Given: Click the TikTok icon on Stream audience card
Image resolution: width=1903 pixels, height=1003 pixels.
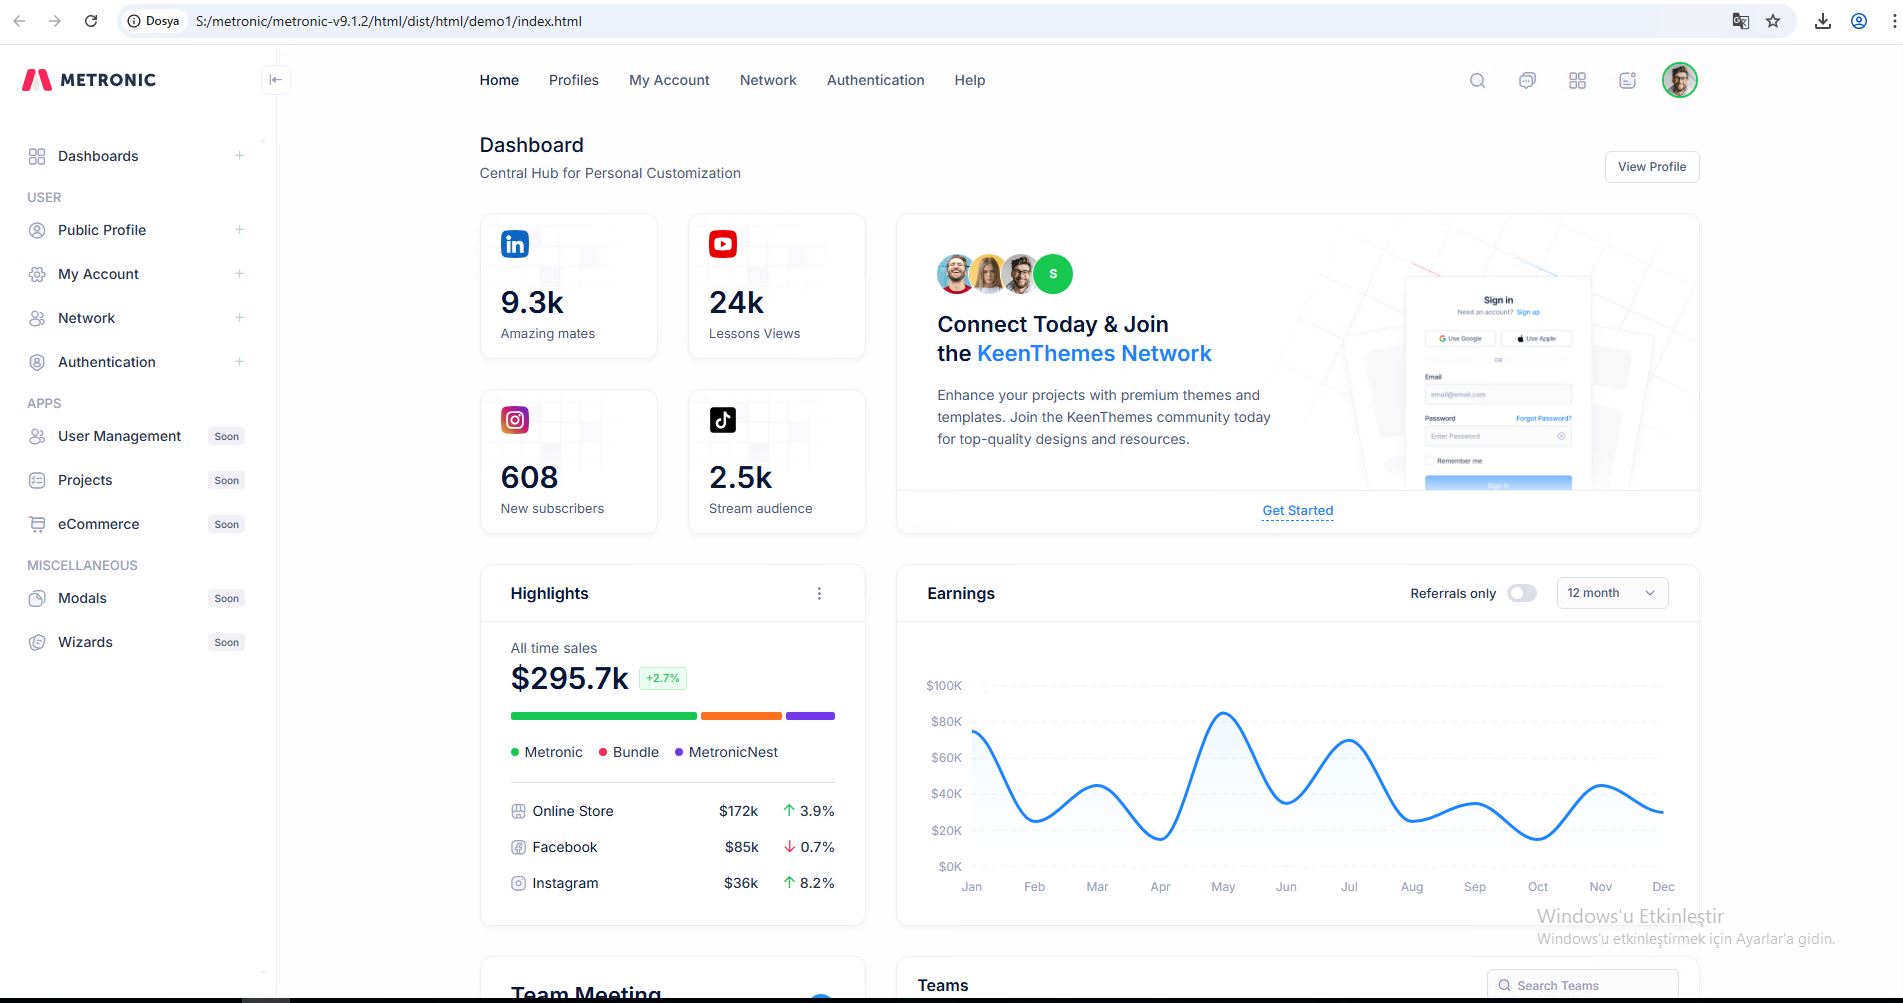Looking at the screenshot, I should [722, 420].
